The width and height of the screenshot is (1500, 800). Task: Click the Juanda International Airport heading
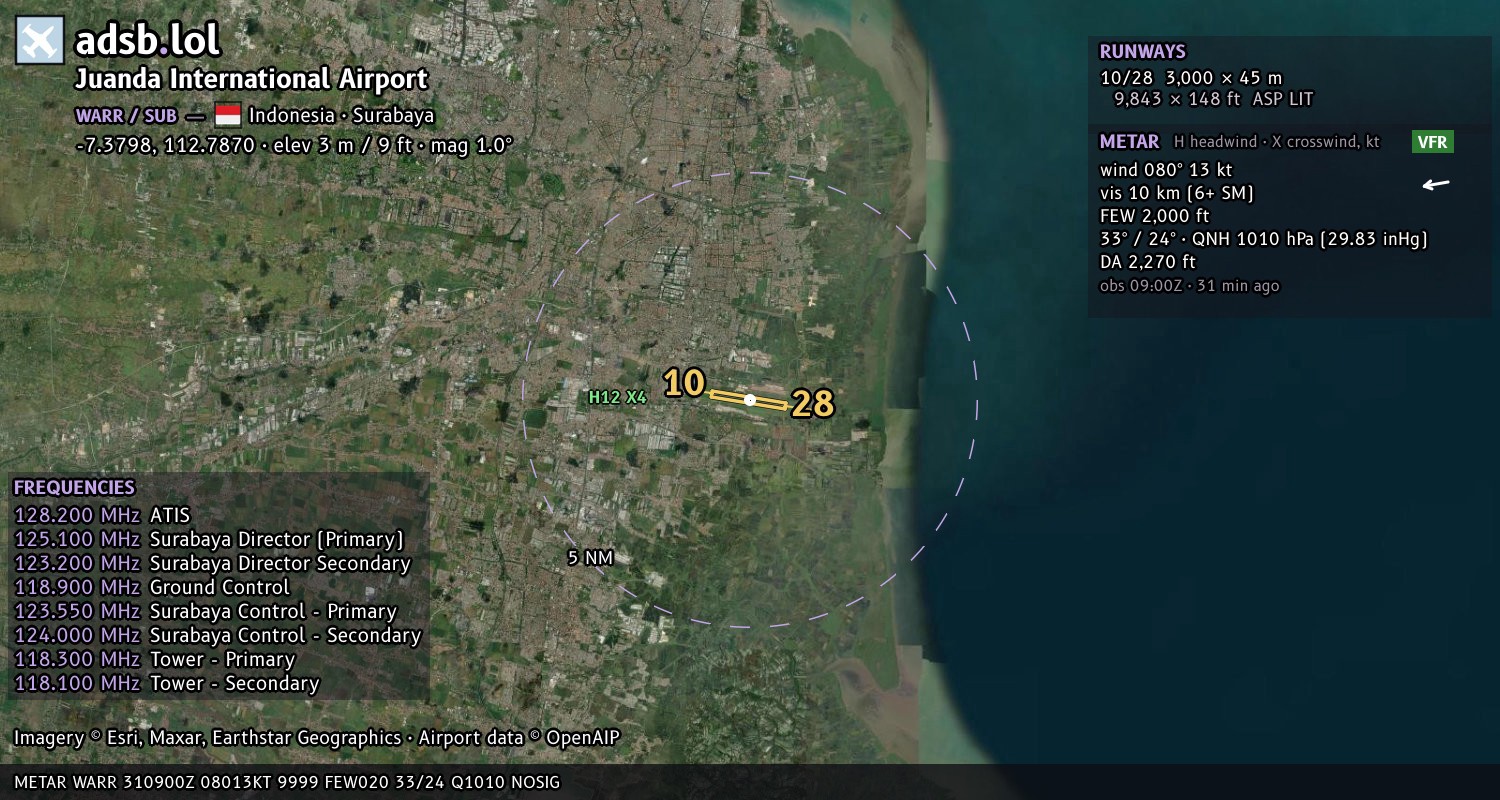[251, 79]
